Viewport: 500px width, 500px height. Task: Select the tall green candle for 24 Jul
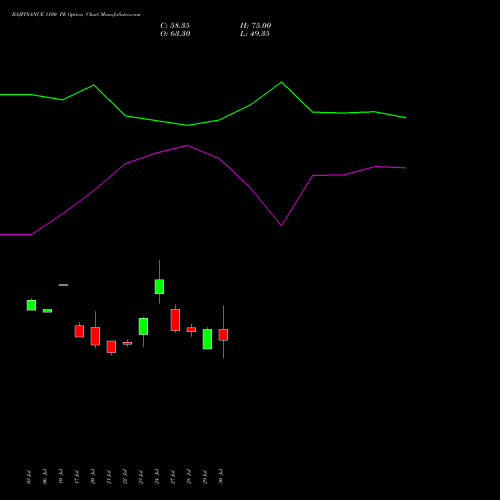point(159,287)
